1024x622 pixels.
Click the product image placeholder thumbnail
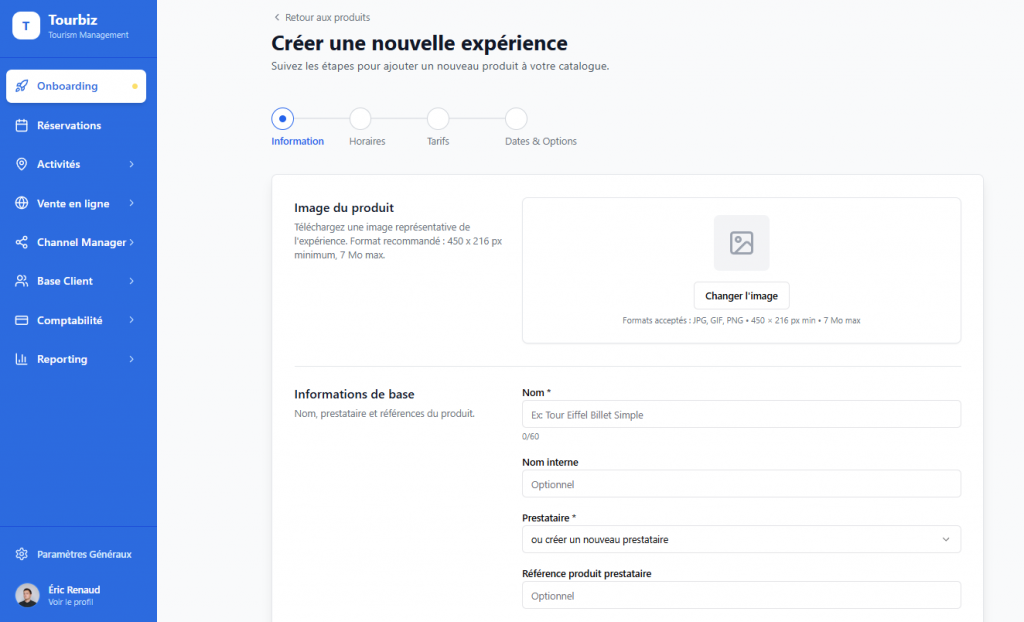(741, 243)
